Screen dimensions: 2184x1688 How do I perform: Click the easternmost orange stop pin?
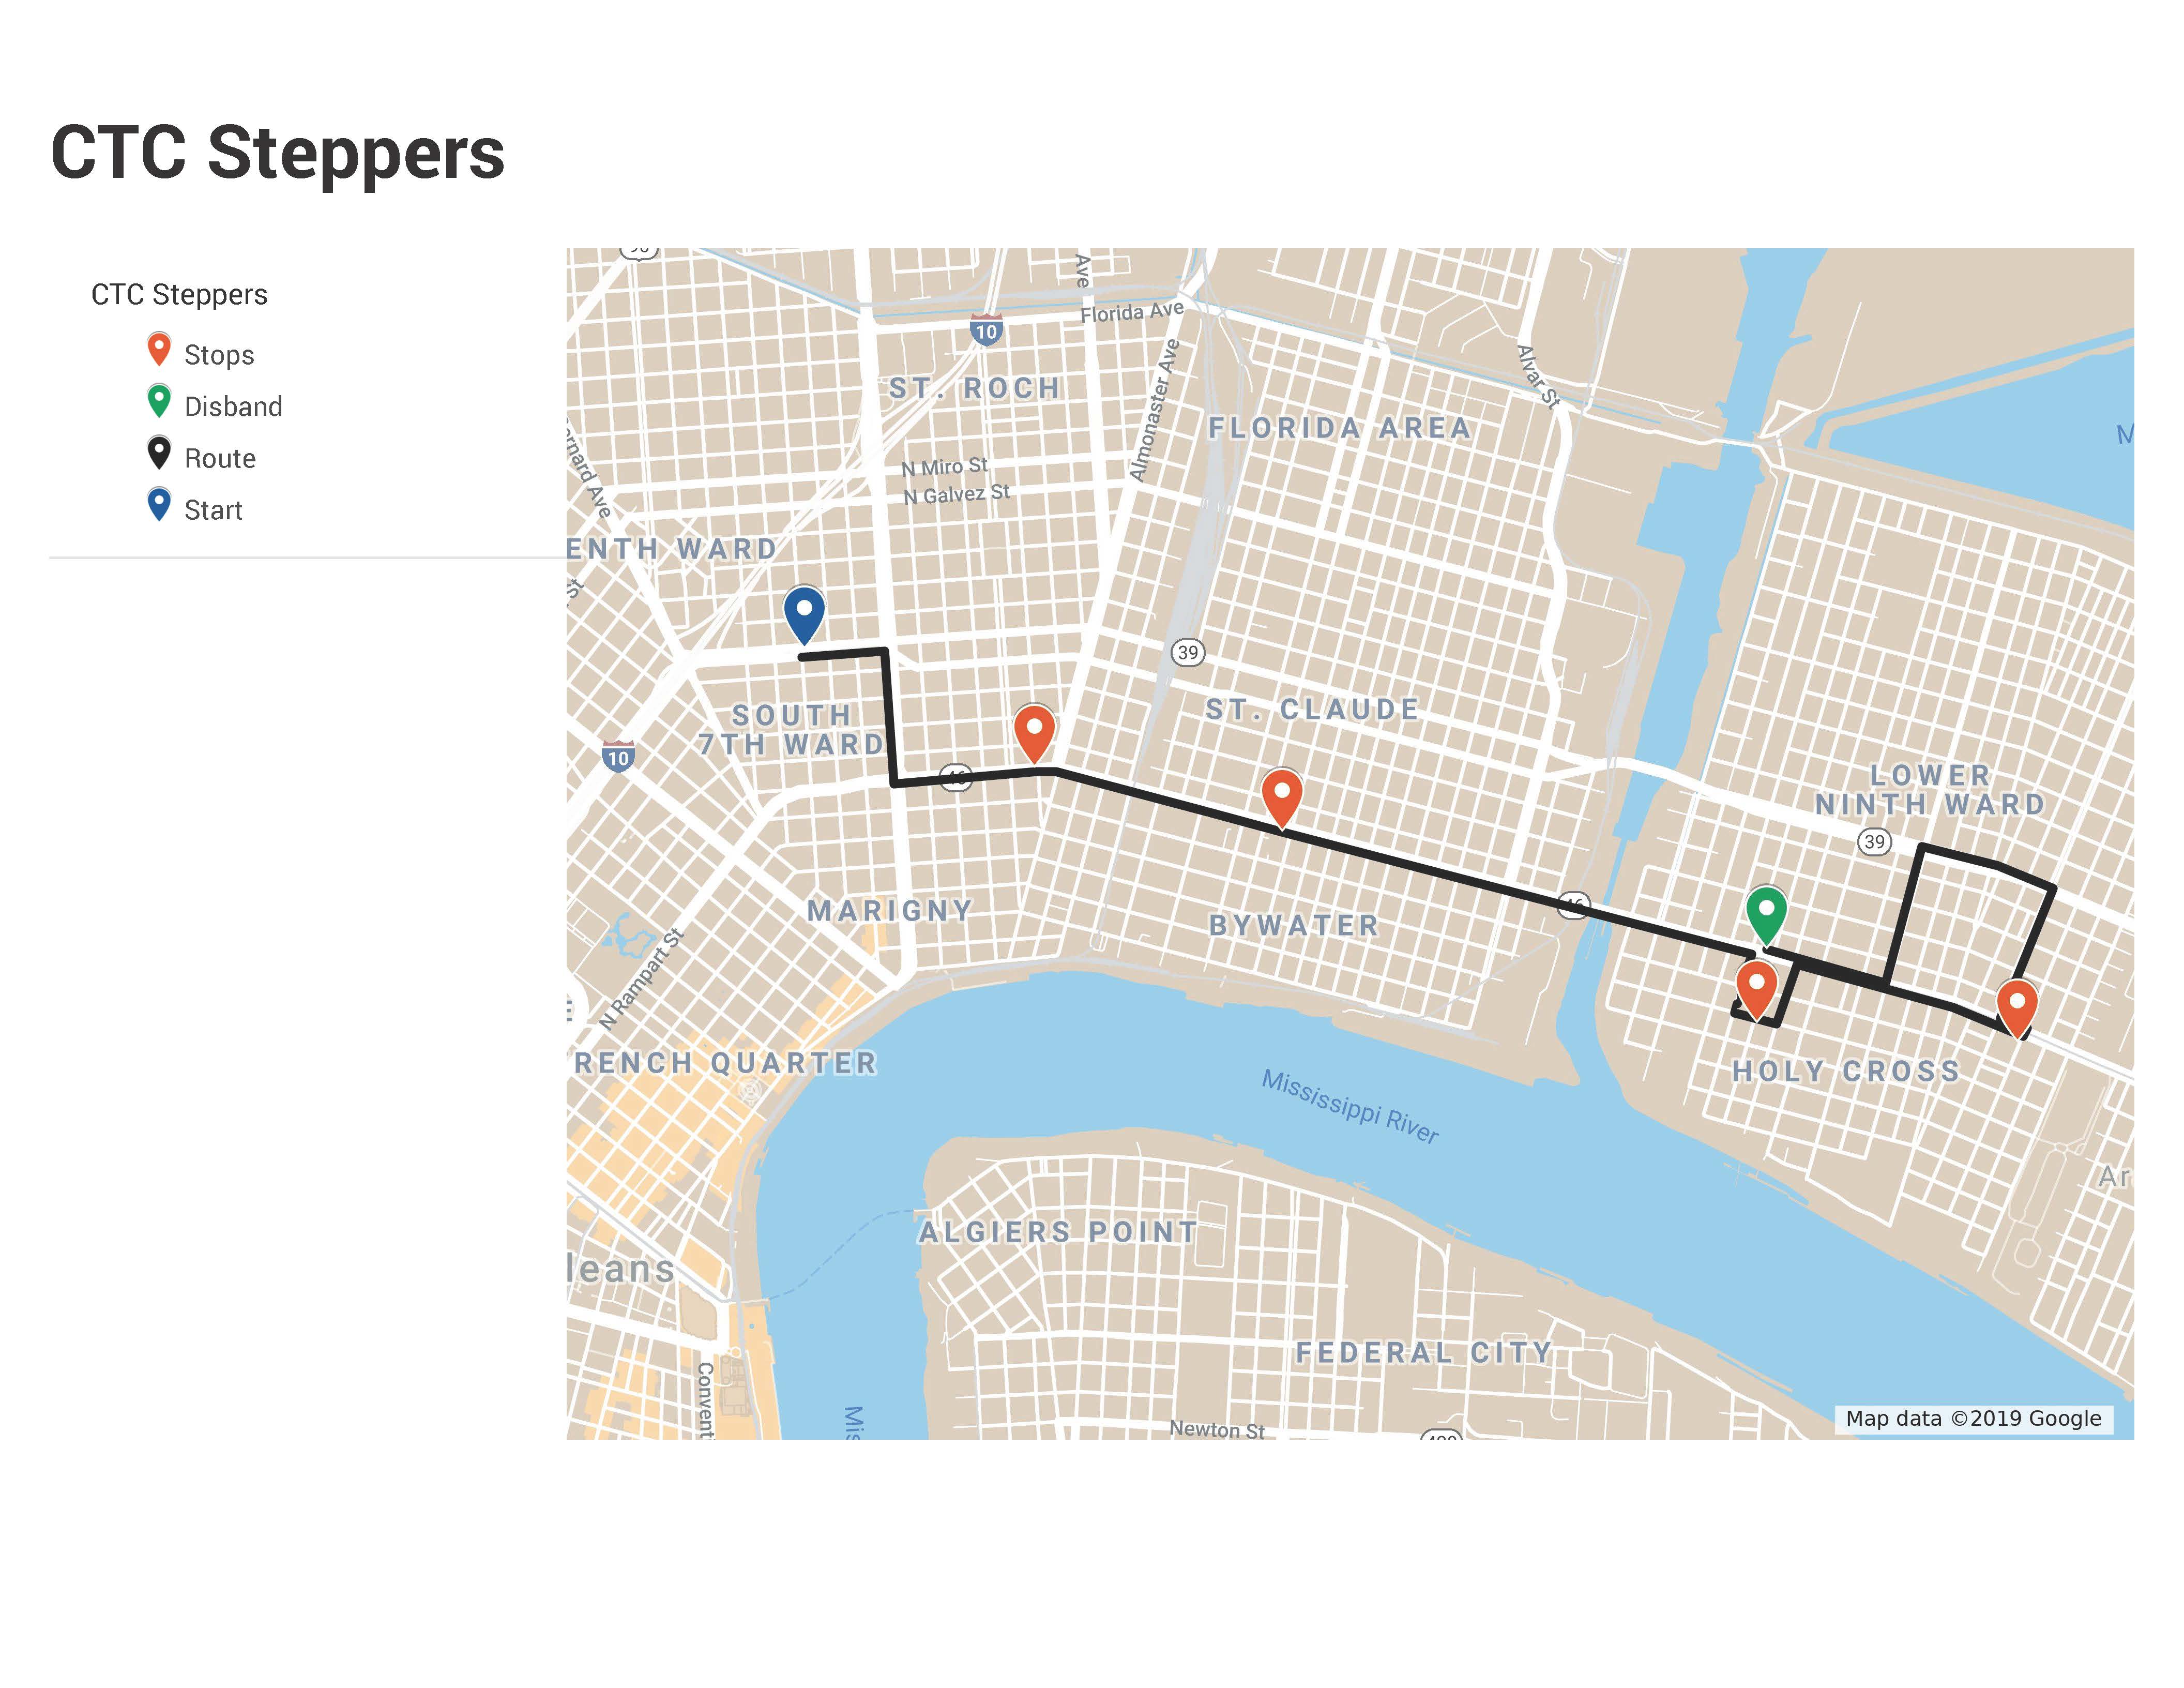click(2017, 1004)
